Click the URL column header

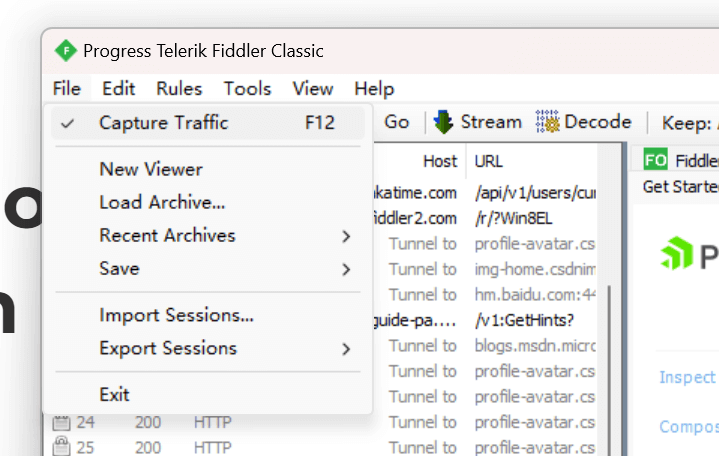click(x=489, y=160)
